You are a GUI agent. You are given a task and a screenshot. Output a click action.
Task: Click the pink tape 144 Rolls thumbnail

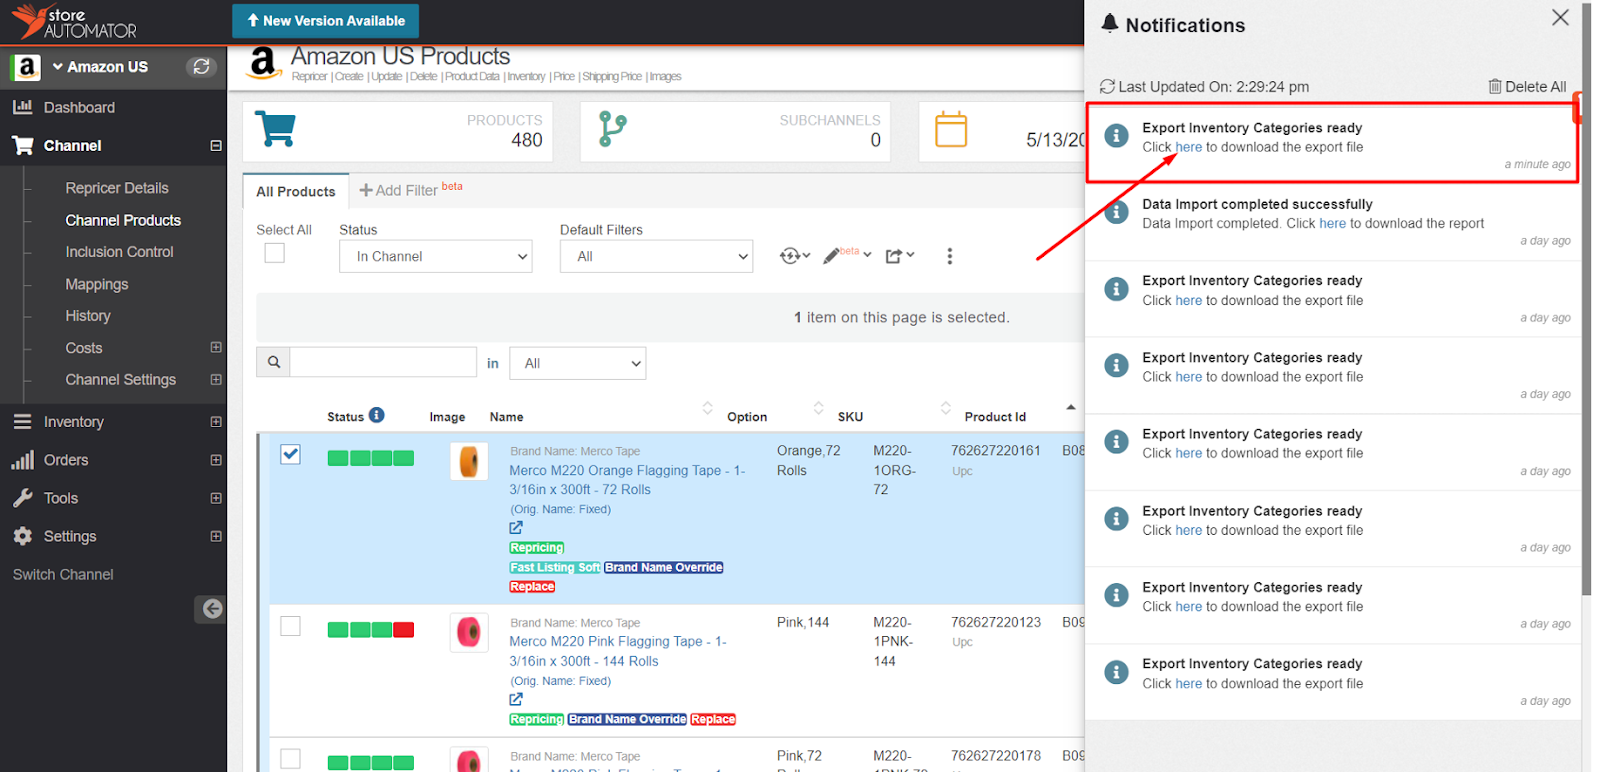(x=469, y=632)
